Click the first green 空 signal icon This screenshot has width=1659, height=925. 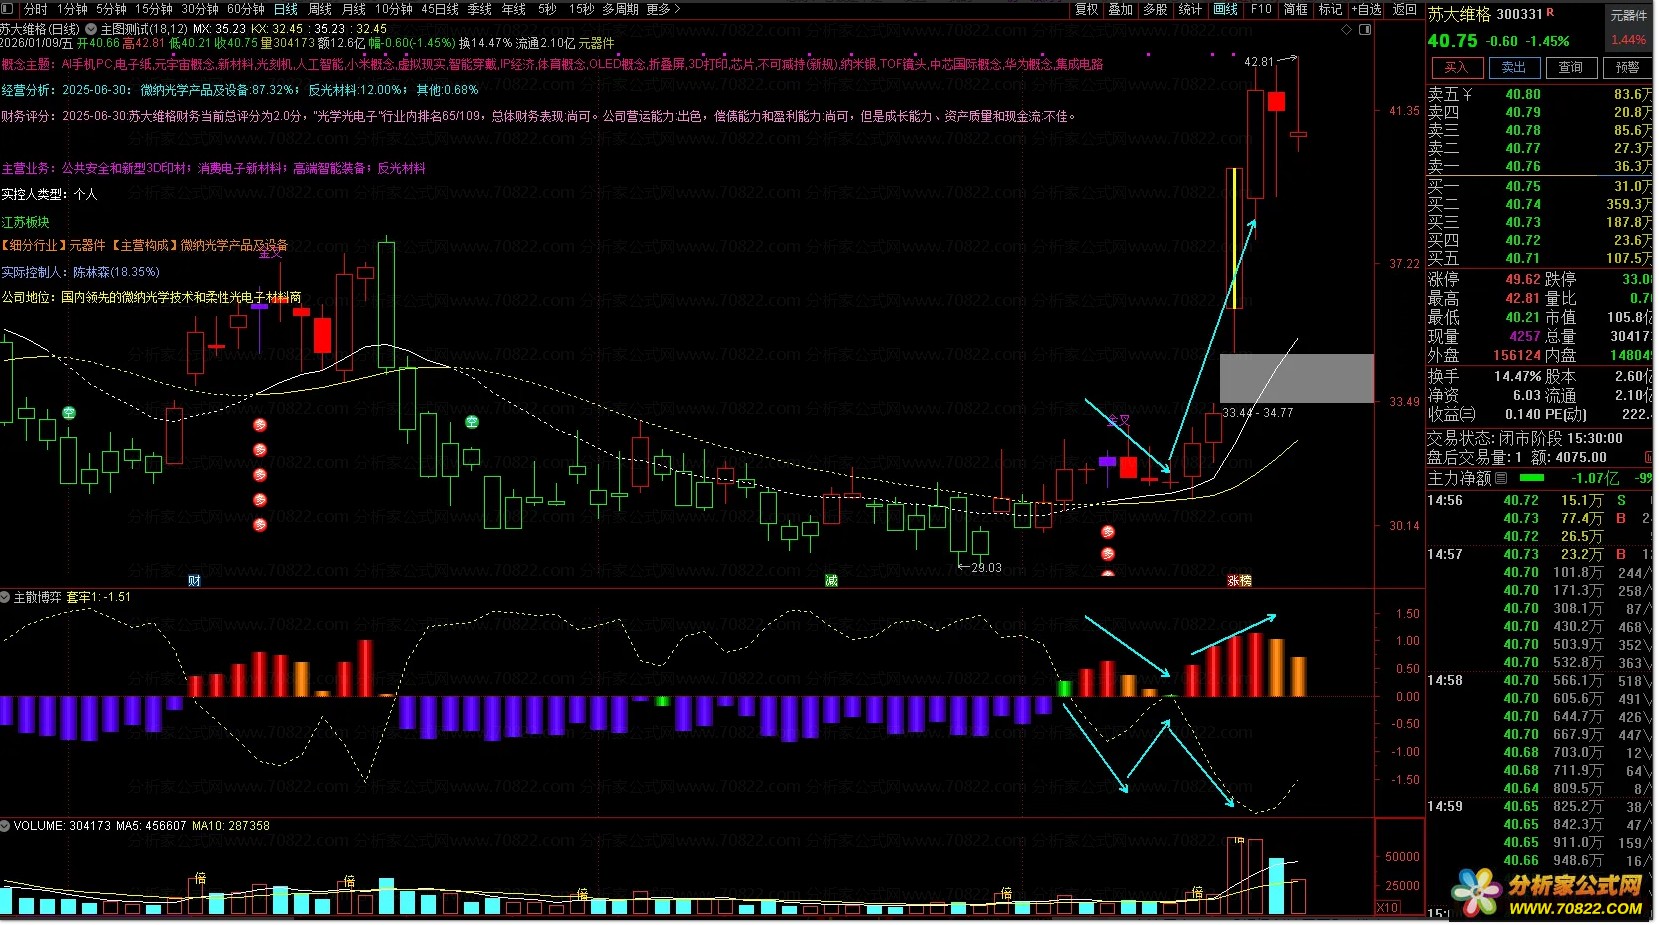click(69, 412)
